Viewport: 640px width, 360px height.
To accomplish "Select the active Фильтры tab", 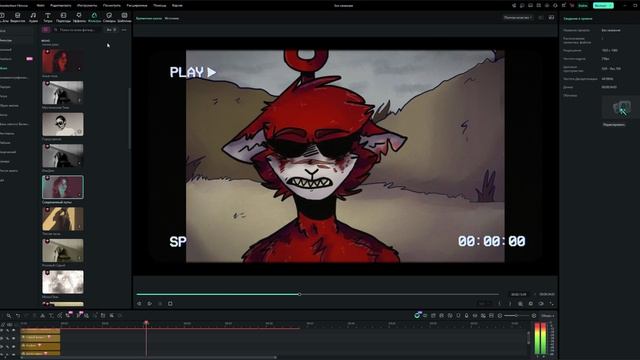I will pyautogui.click(x=94, y=17).
